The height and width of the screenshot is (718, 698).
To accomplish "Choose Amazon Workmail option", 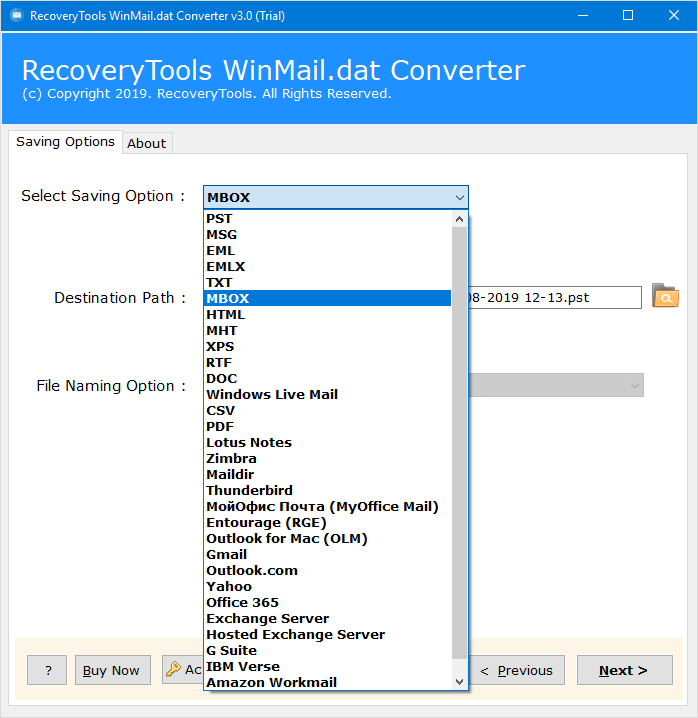I will click(327, 682).
